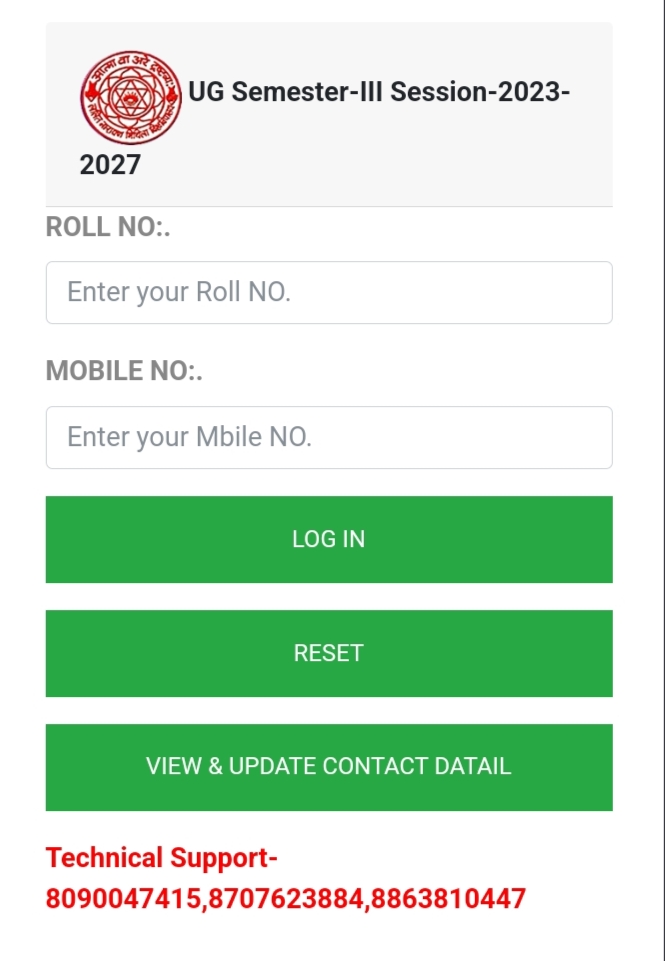Screen dimensions: 665x961
Task: Click the UG Semester-III heading text
Action: (286, 92)
